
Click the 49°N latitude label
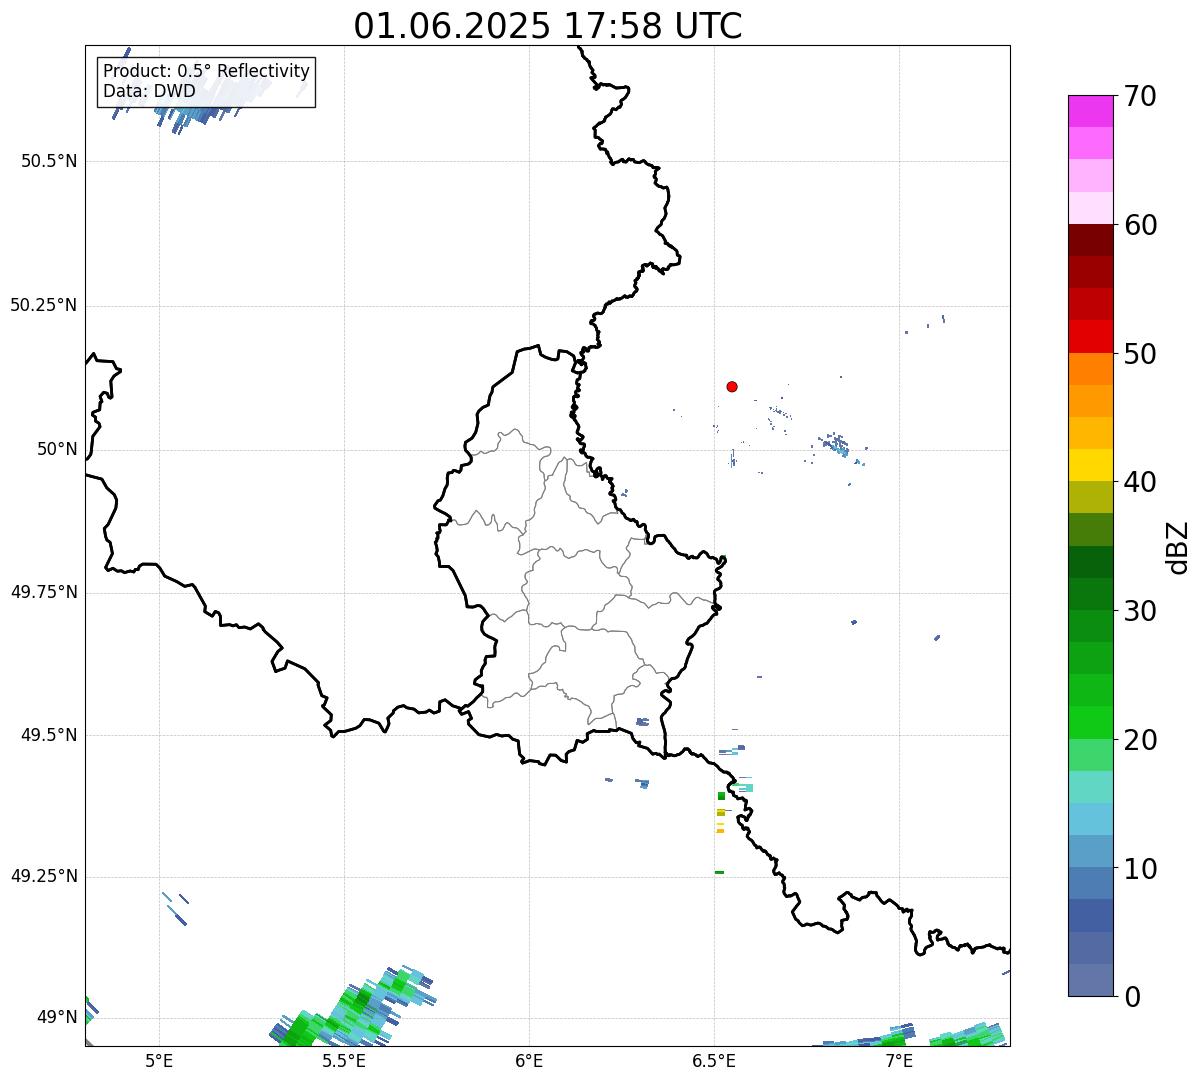click(x=57, y=1018)
